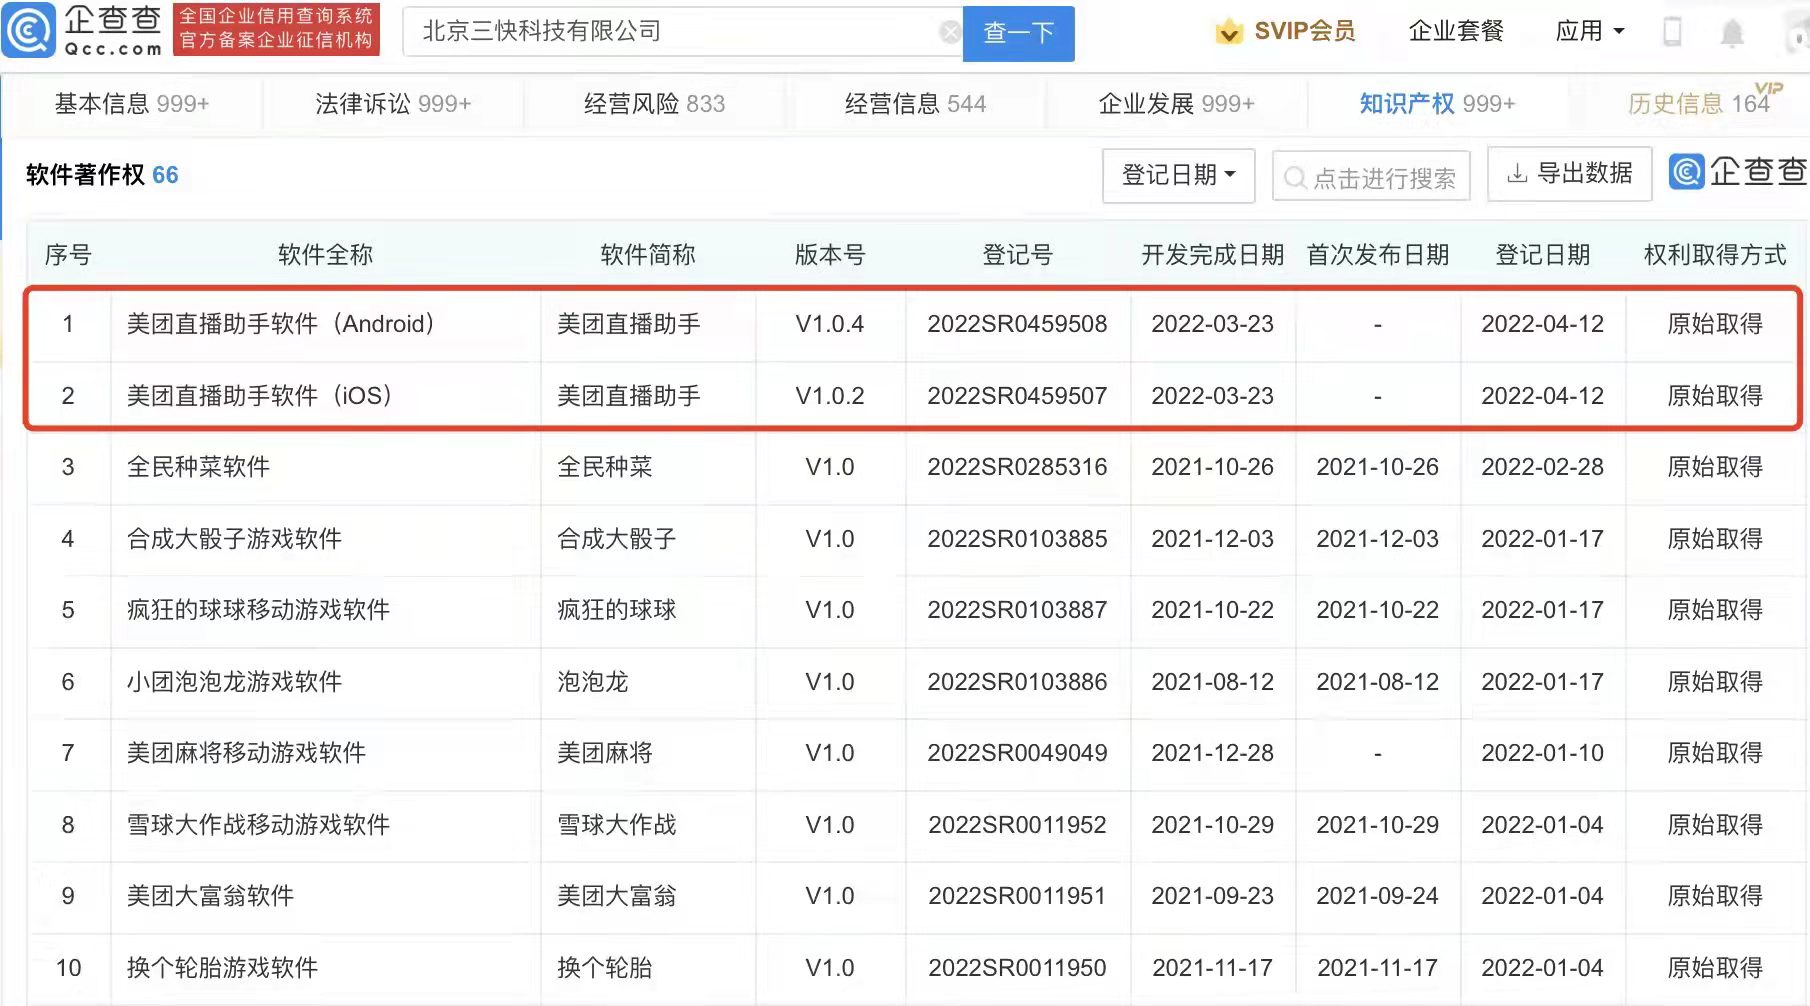
Task: Click the 导出数据 export button
Action: (1569, 174)
